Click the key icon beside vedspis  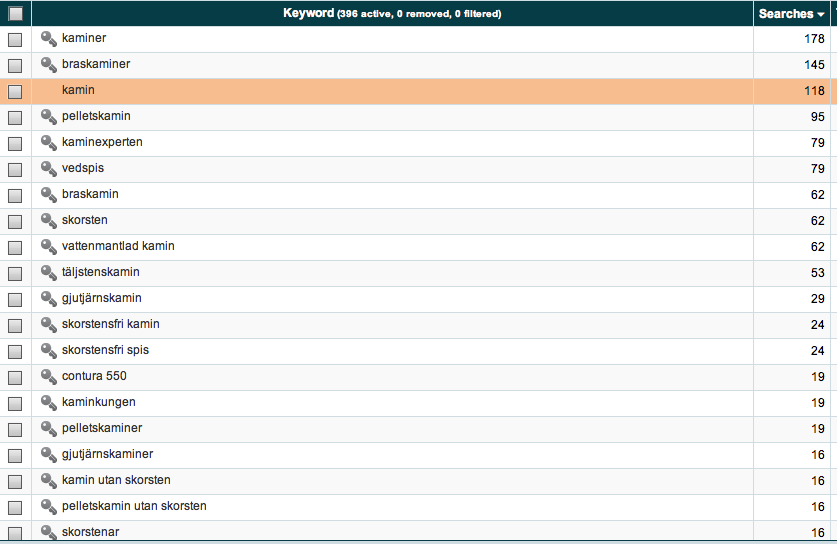click(48, 169)
